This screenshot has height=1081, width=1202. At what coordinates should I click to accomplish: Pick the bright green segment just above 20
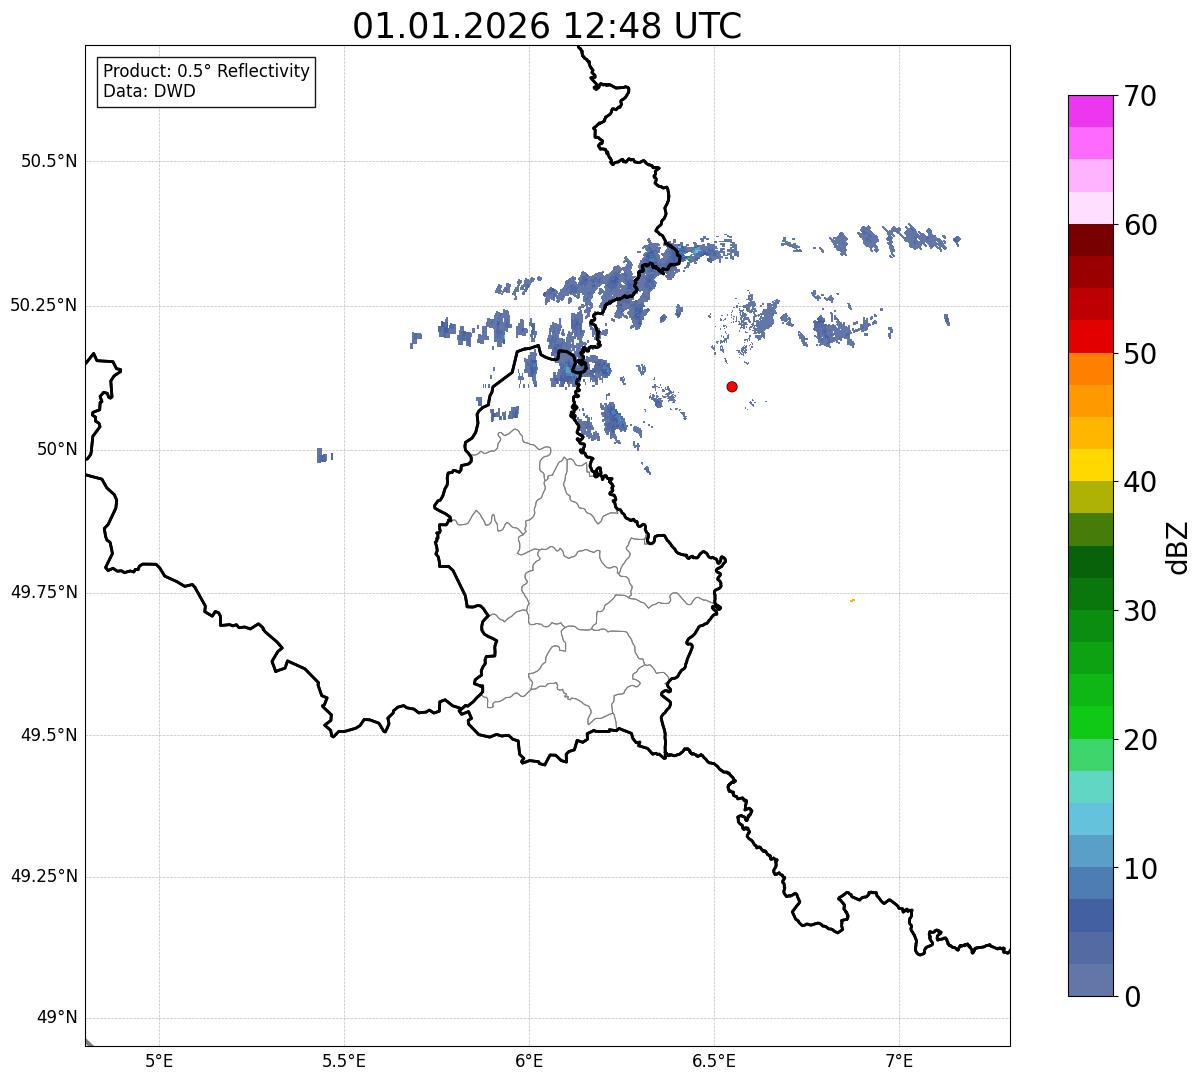click(x=1090, y=723)
